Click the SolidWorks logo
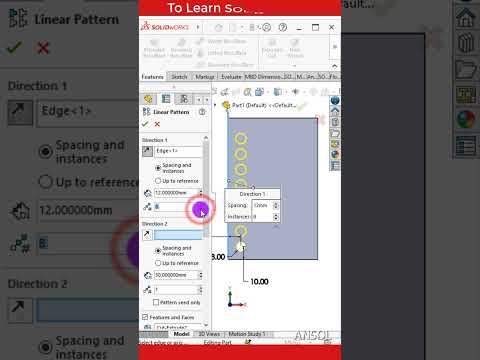 coord(165,27)
